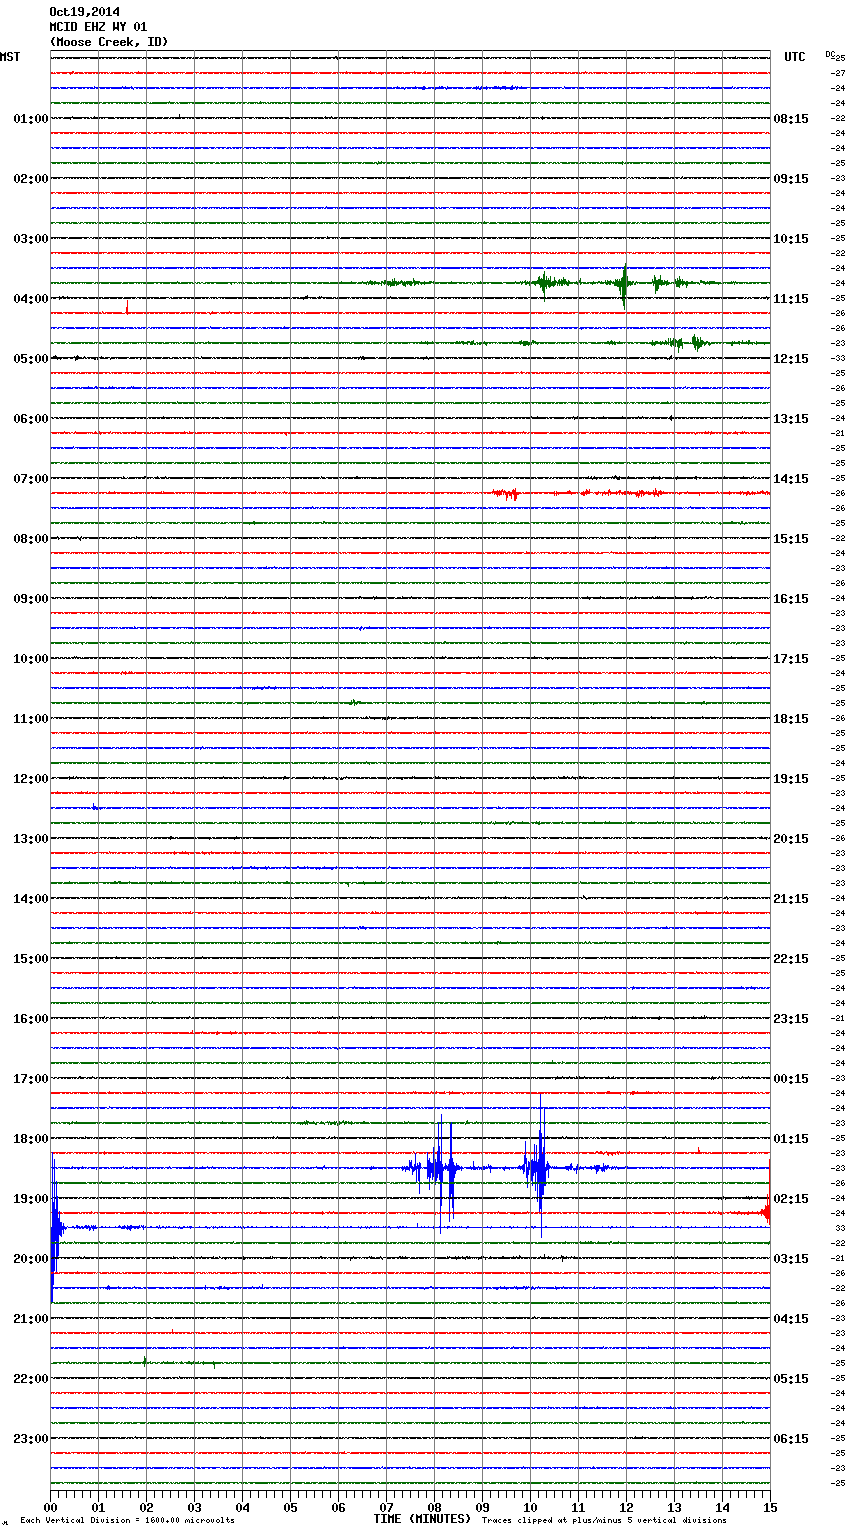Viewport: 850px width, 1534px height.
Task: Click the 10 minute axis tick label
Action: point(530,1507)
